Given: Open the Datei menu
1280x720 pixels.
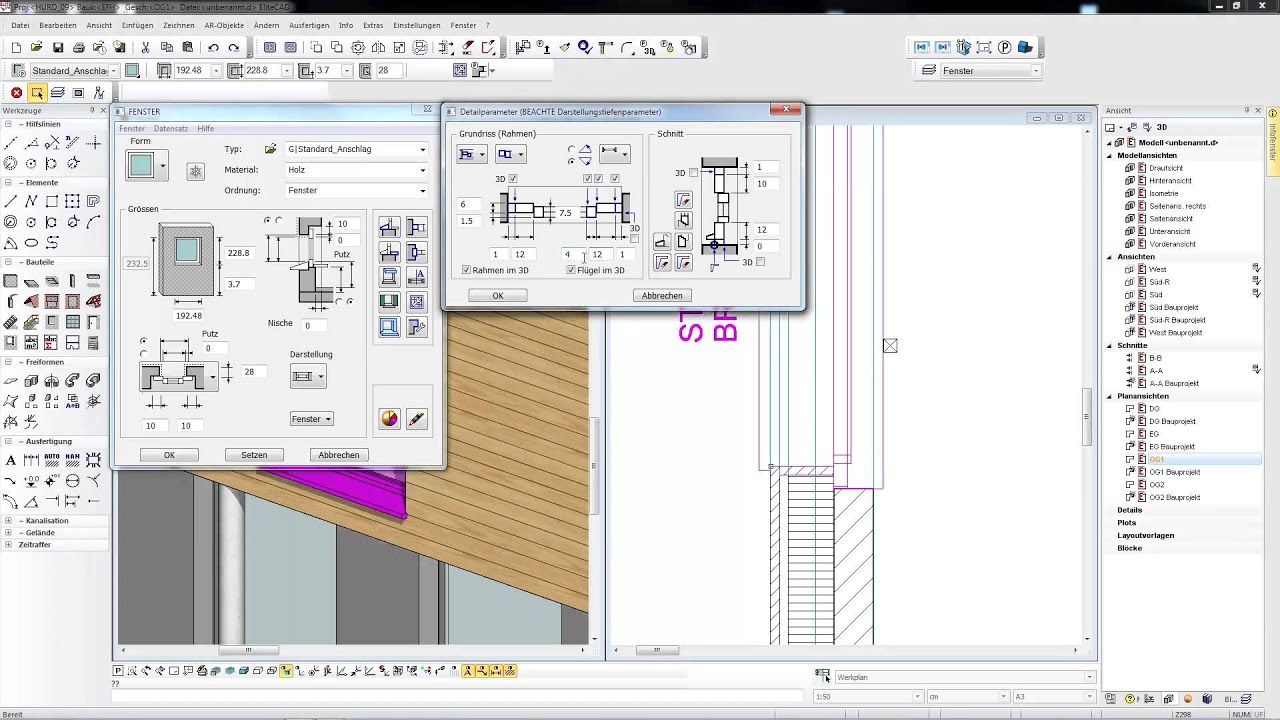Looking at the screenshot, I should [20, 25].
